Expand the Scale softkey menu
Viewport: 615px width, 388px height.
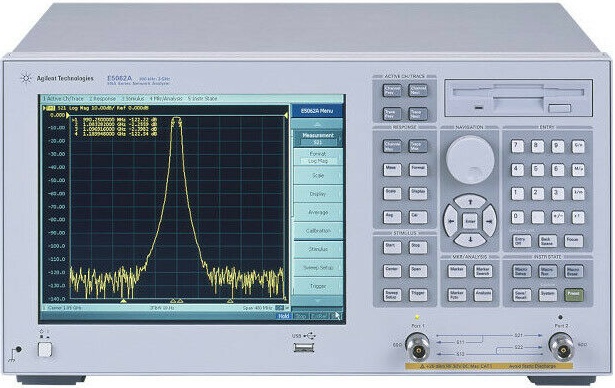click(318, 176)
